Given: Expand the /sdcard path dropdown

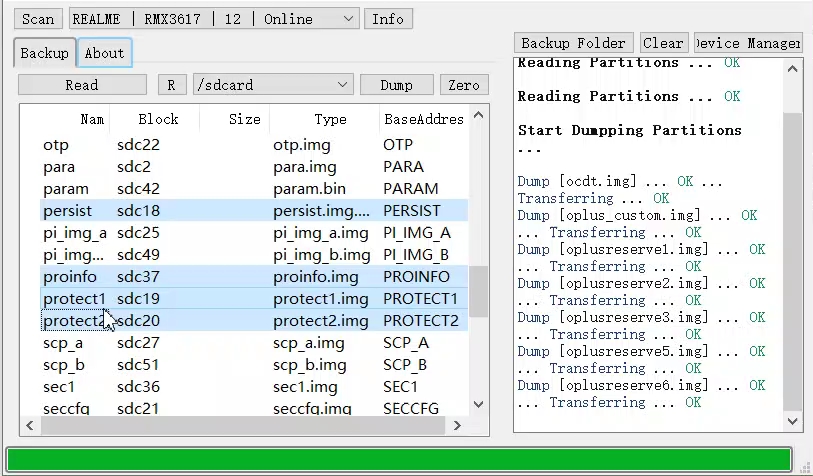Looking at the screenshot, I should click(x=273, y=85).
